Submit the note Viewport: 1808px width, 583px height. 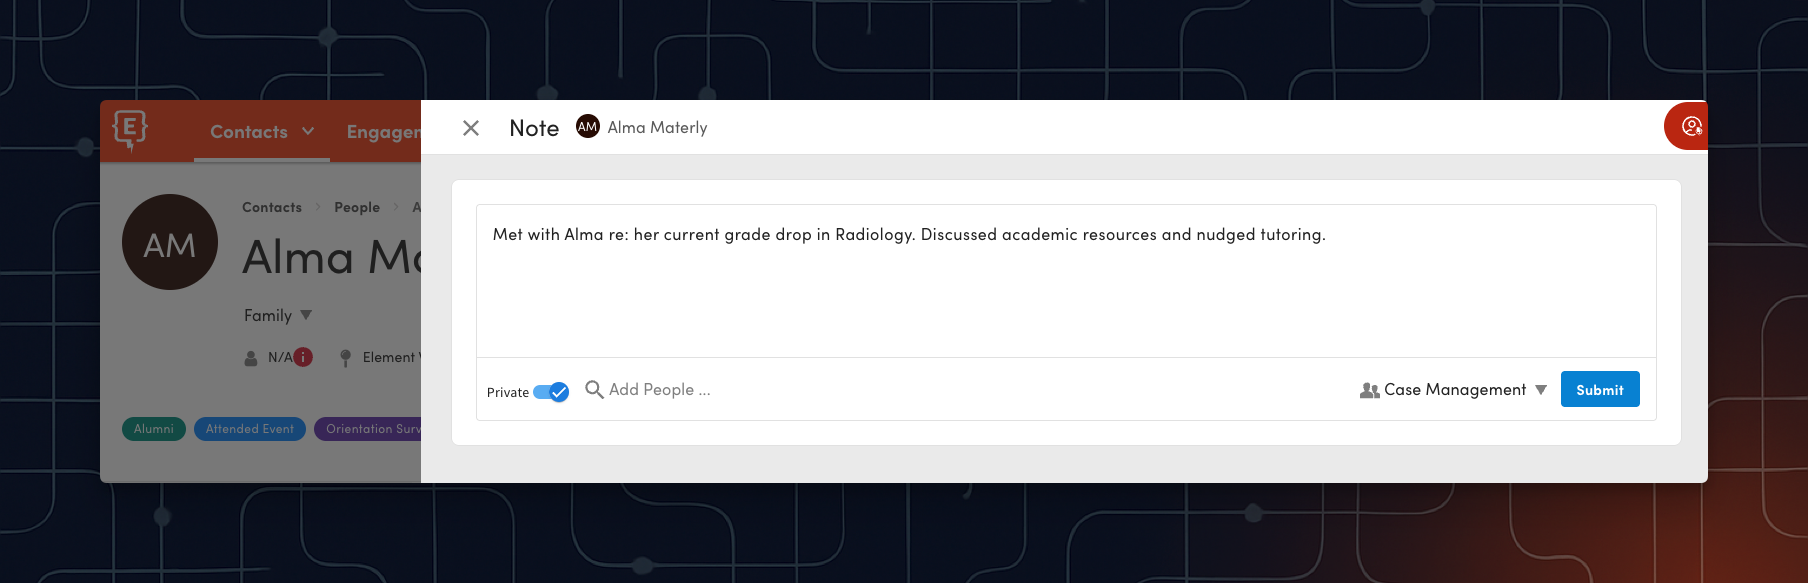pyautogui.click(x=1600, y=389)
